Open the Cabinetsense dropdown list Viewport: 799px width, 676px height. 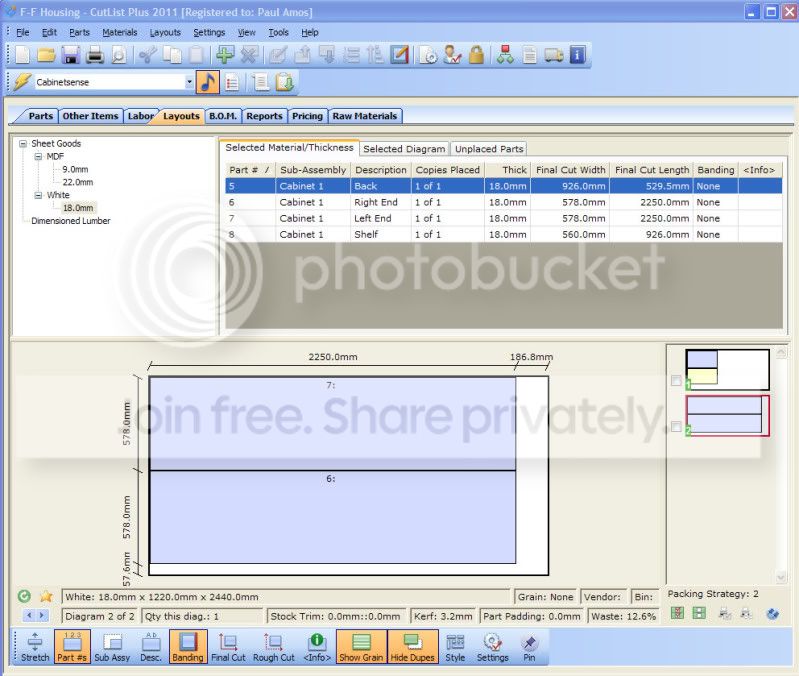click(x=190, y=83)
